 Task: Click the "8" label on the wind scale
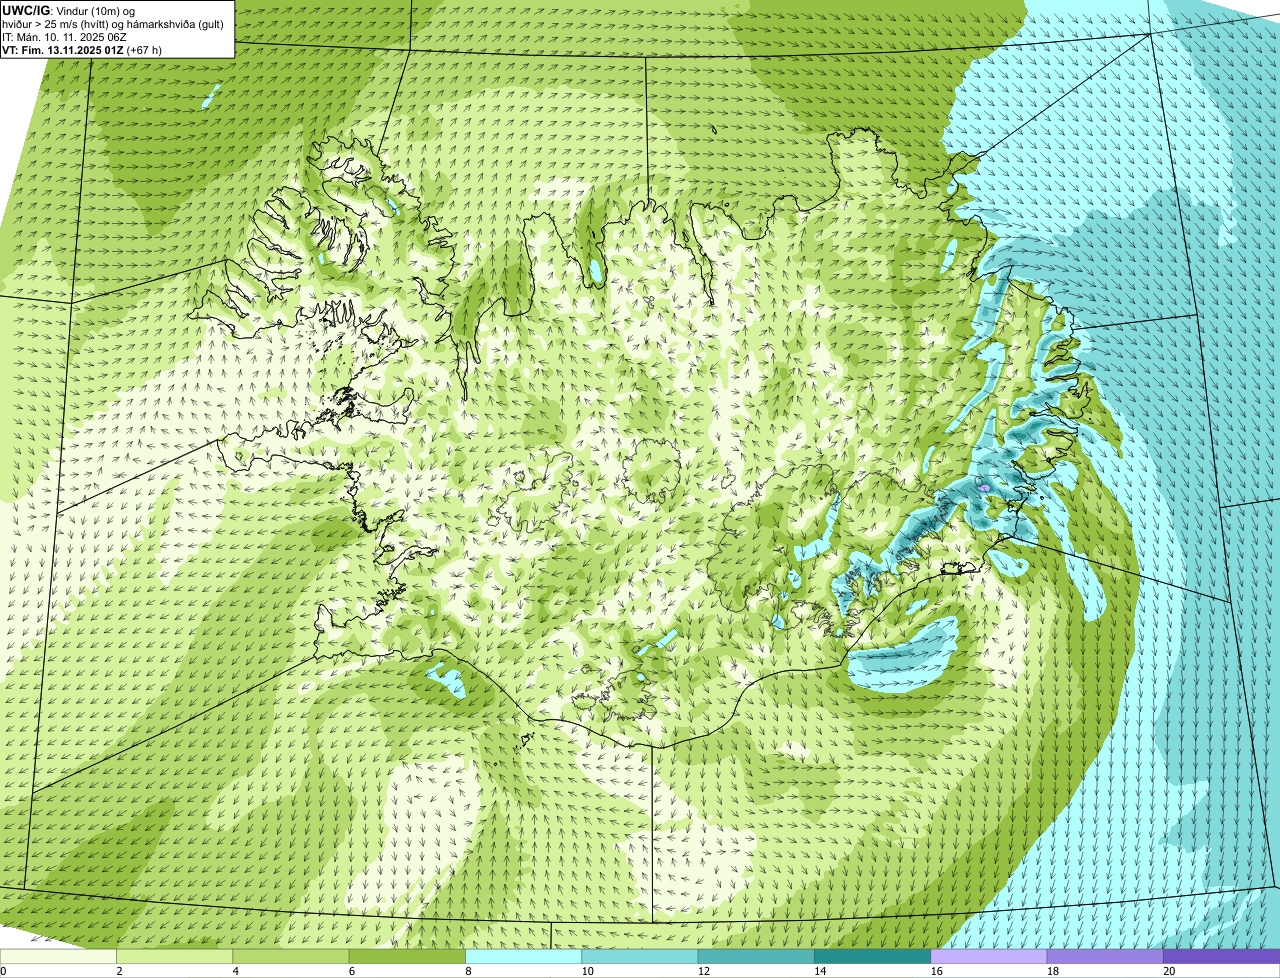click(467, 971)
